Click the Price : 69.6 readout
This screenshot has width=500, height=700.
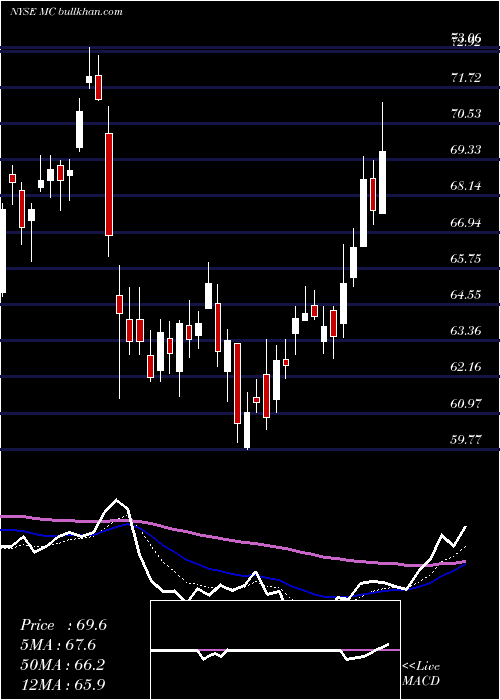[x=63, y=625]
